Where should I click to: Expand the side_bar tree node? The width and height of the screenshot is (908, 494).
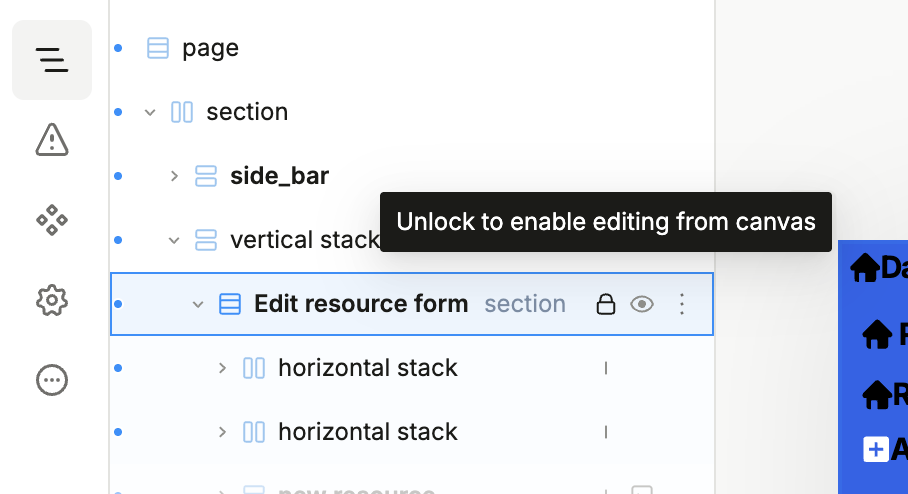(174, 176)
